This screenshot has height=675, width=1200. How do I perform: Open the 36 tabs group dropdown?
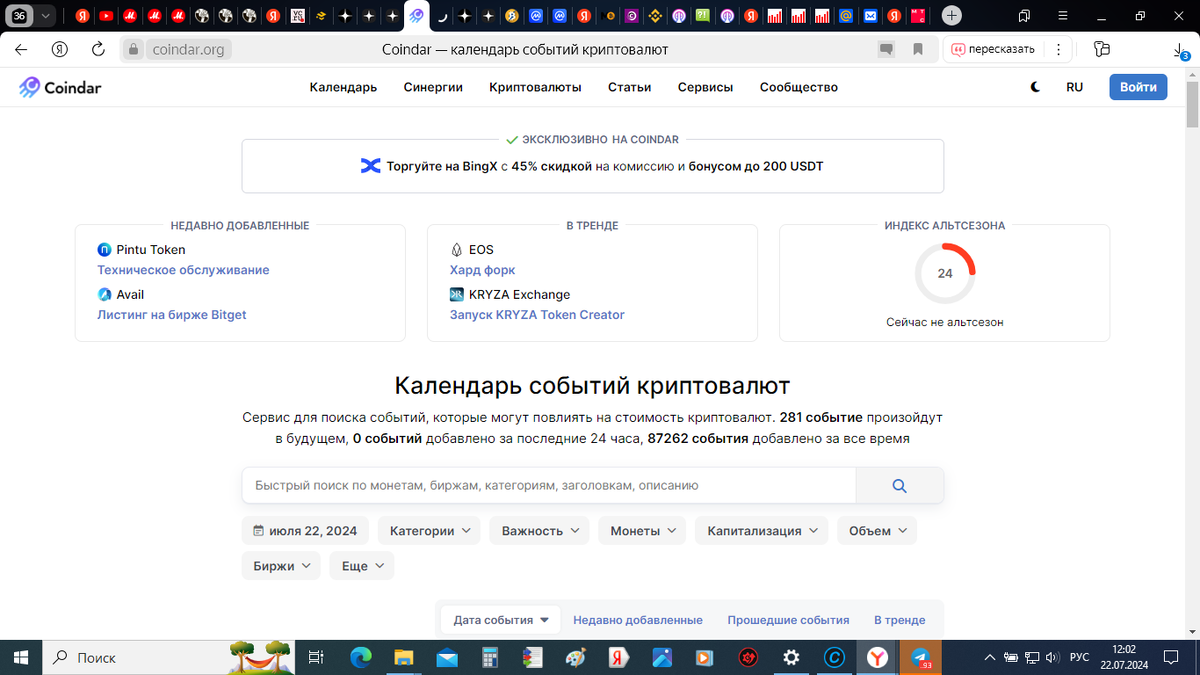[33, 16]
